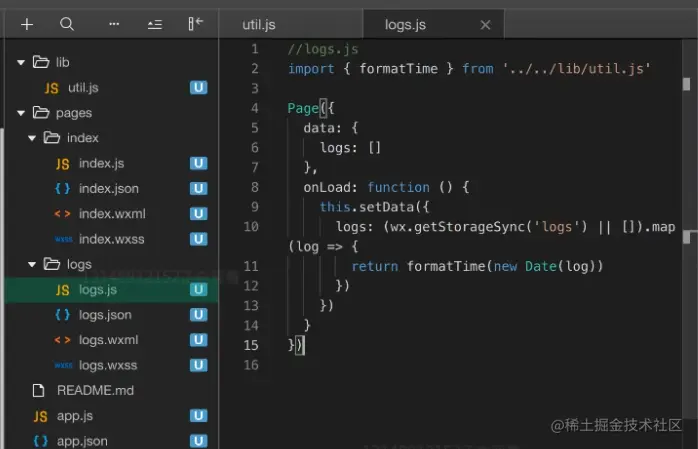The width and height of the screenshot is (698, 449).
Task: Open util.js in the file tree
Action: 111,88
